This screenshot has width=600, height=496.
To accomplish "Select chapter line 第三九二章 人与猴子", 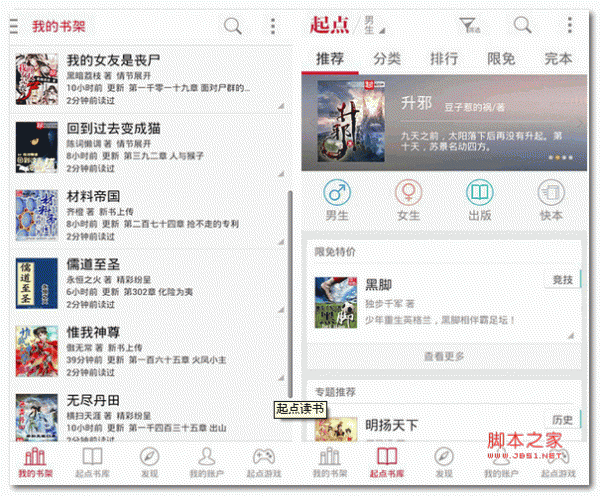I will point(163,156).
